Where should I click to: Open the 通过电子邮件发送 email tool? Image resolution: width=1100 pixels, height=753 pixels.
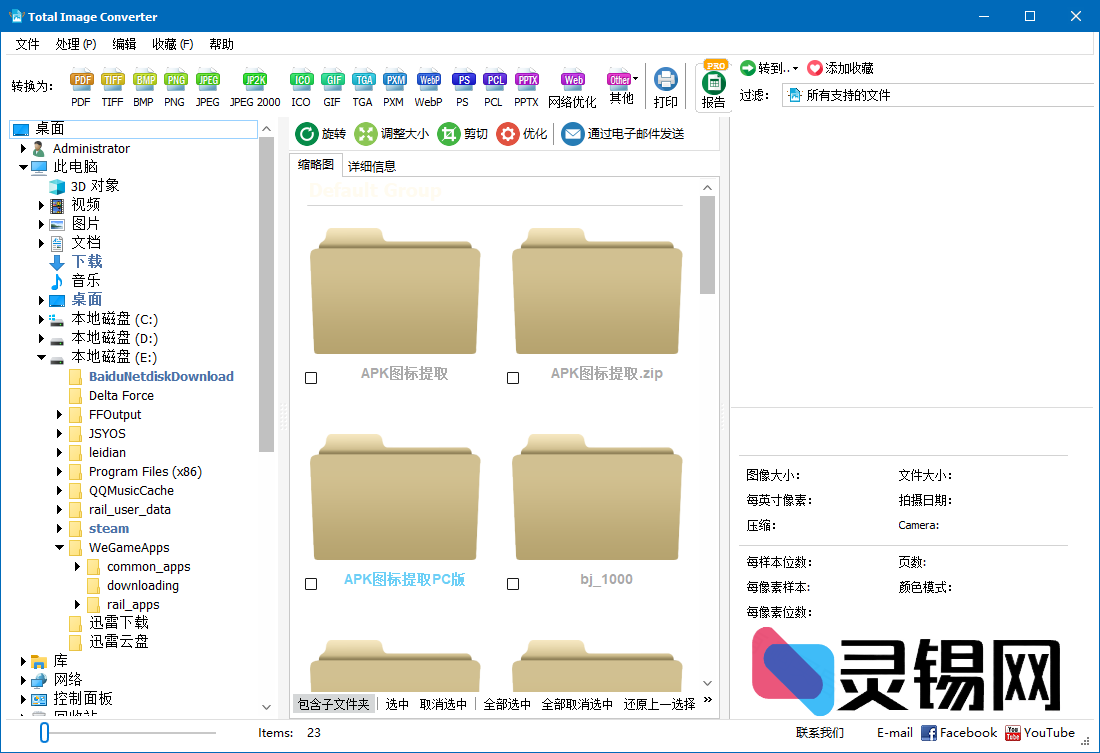click(621, 131)
